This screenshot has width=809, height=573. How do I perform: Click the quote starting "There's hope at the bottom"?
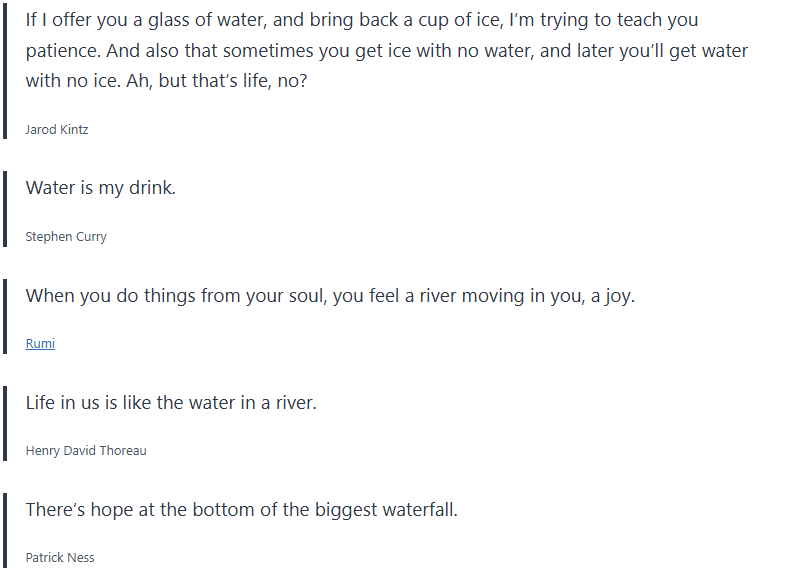(x=241, y=510)
